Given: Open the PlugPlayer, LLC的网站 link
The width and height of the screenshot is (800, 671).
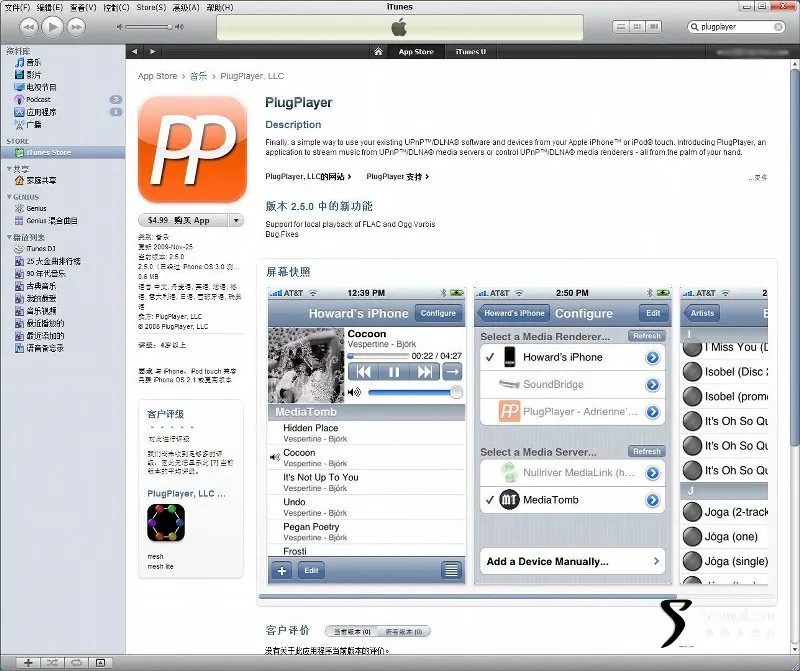Looking at the screenshot, I should pos(308,177).
